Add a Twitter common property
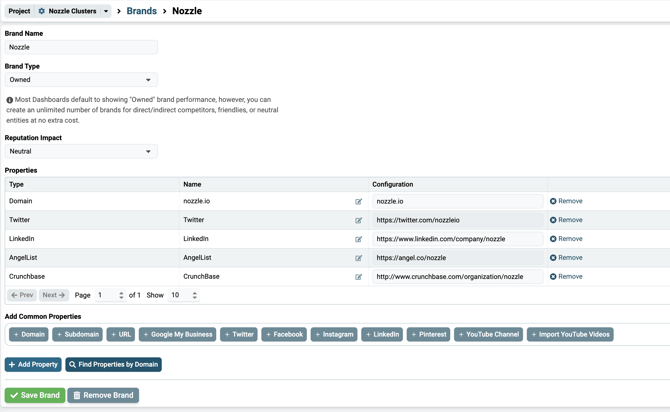Viewport: 670px width, 412px height. (x=239, y=334)
